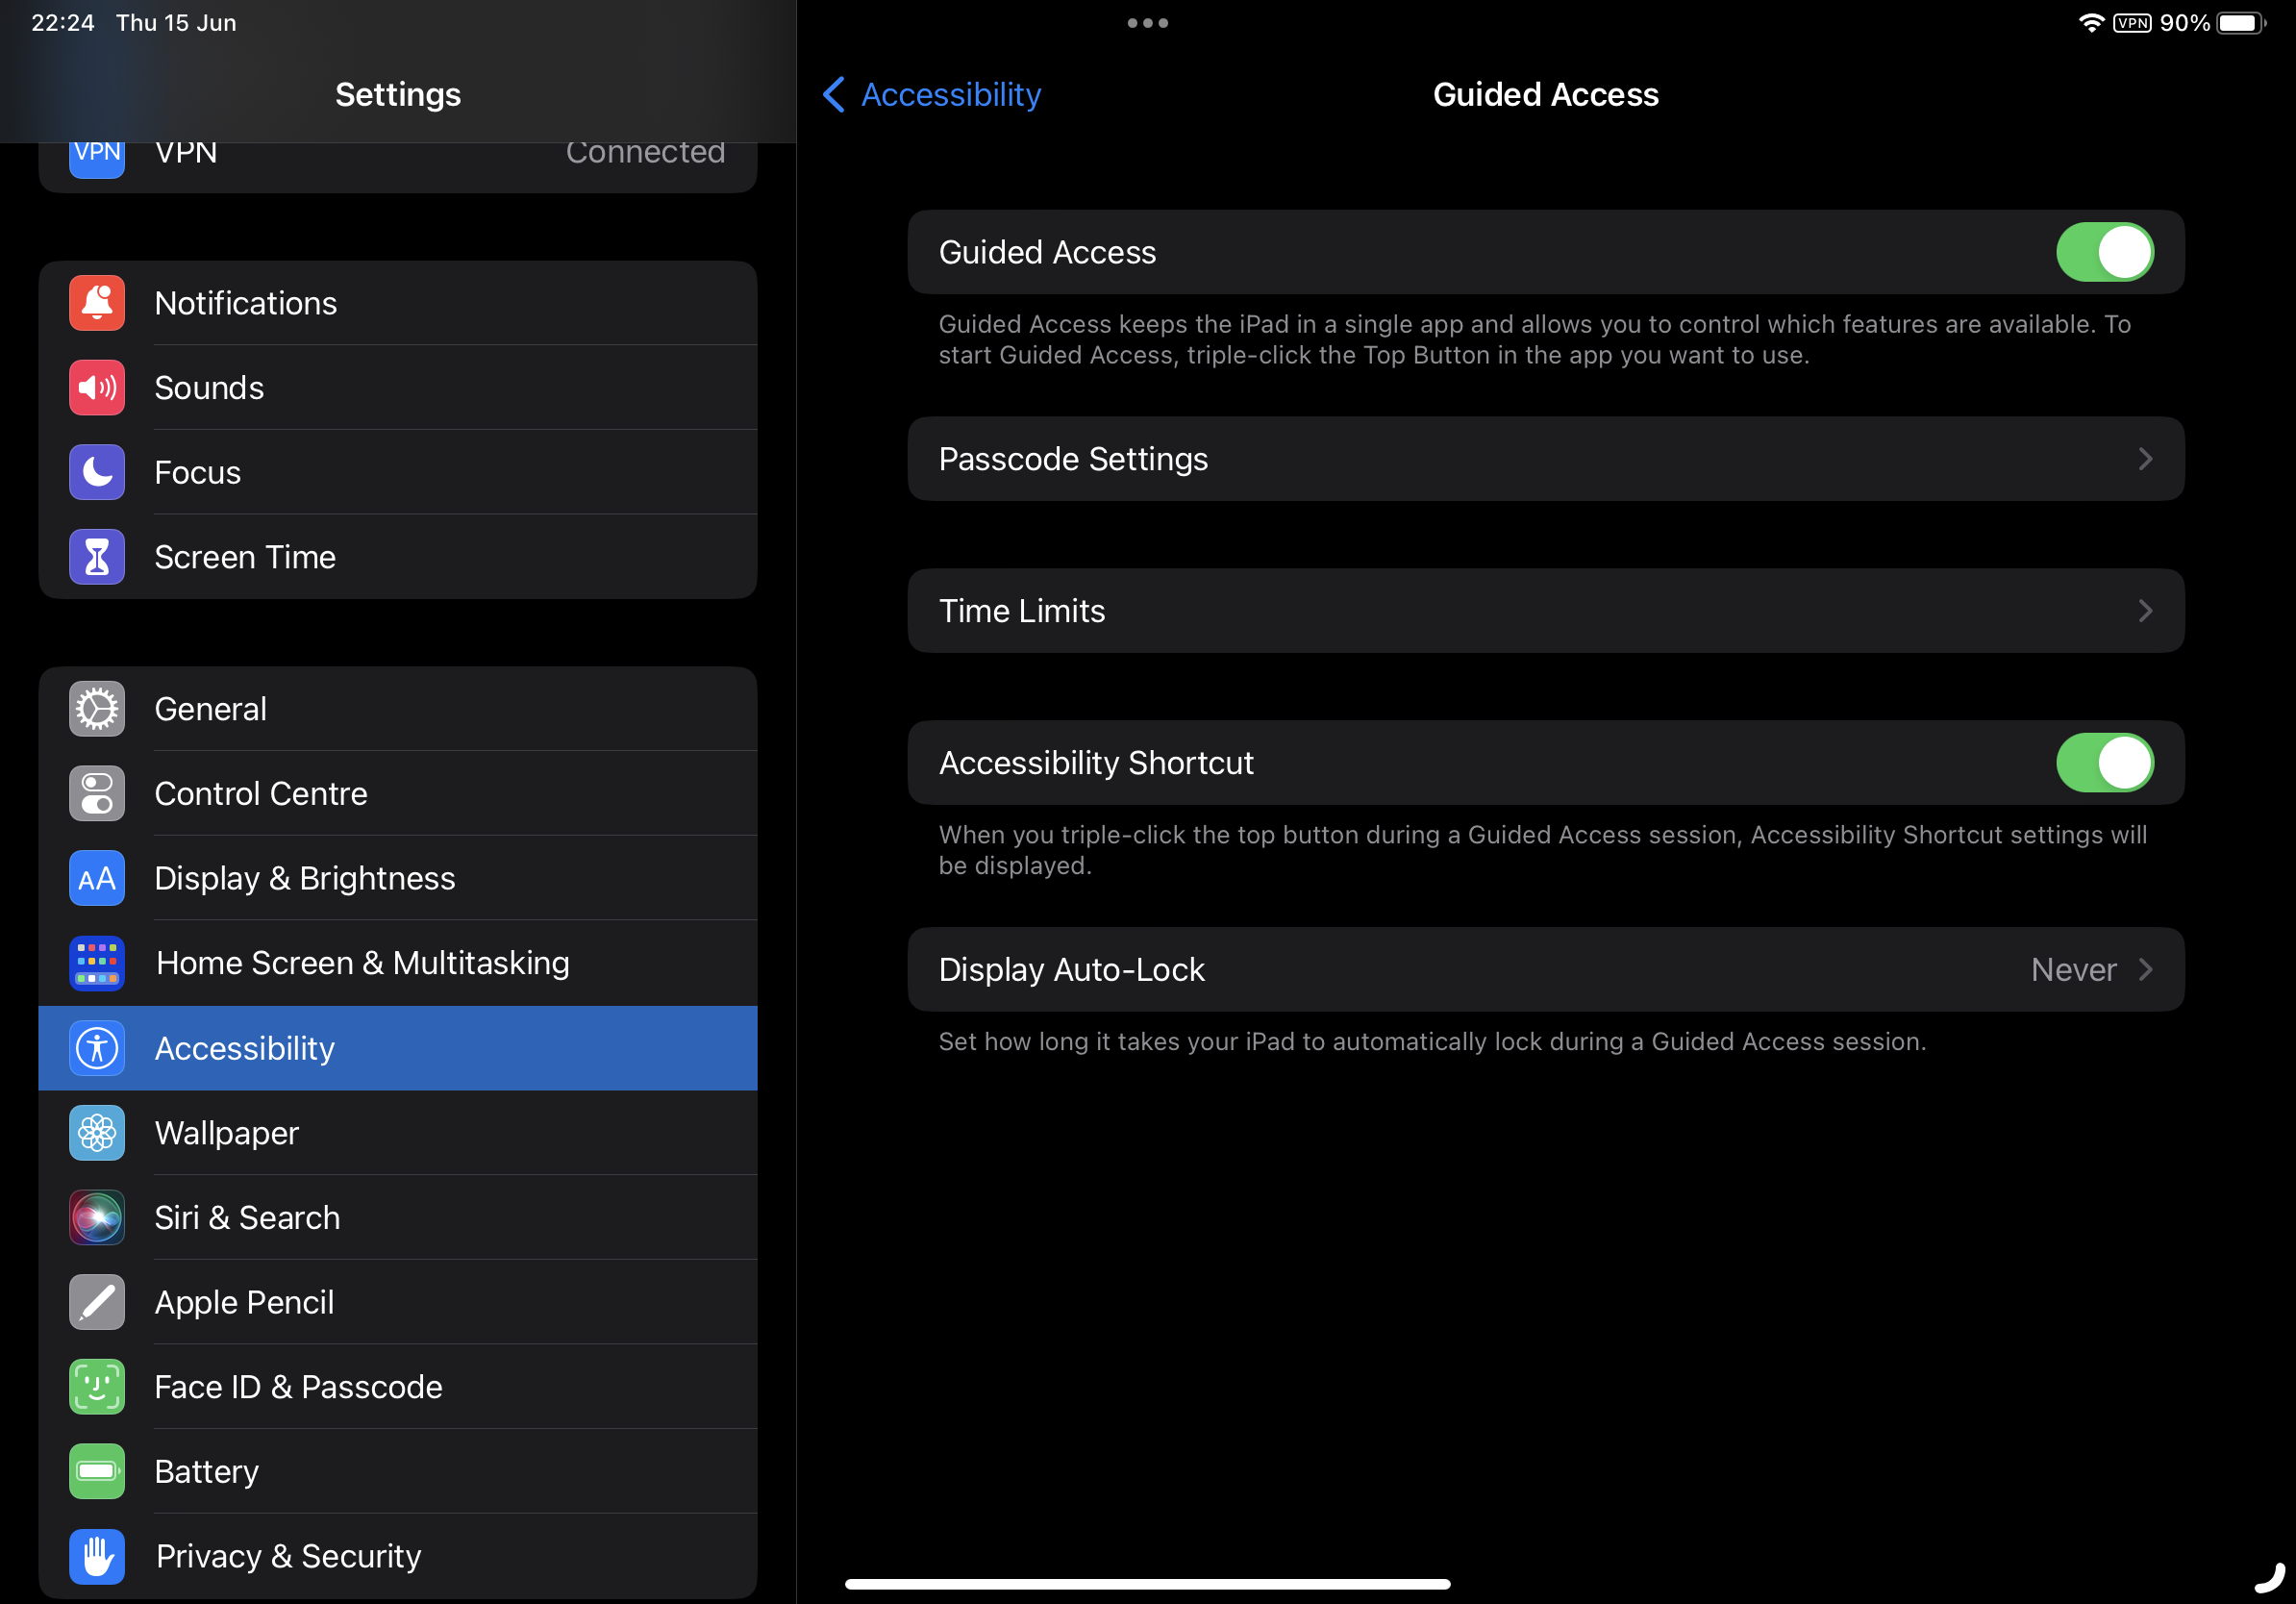Screen dimensions: 2296x1604
Task: Disable the Accessibility Shortcut switch
Action: click(2105, 763)
